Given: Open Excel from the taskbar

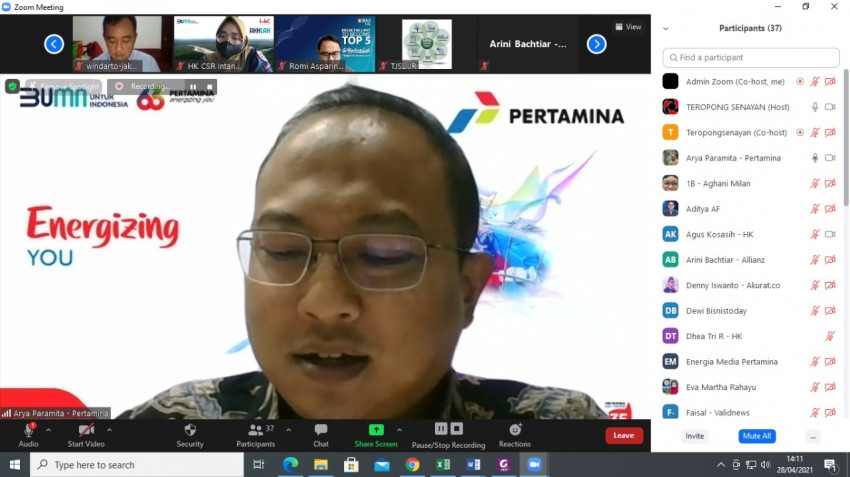Looking at the screenshot, I should (443, 465).
